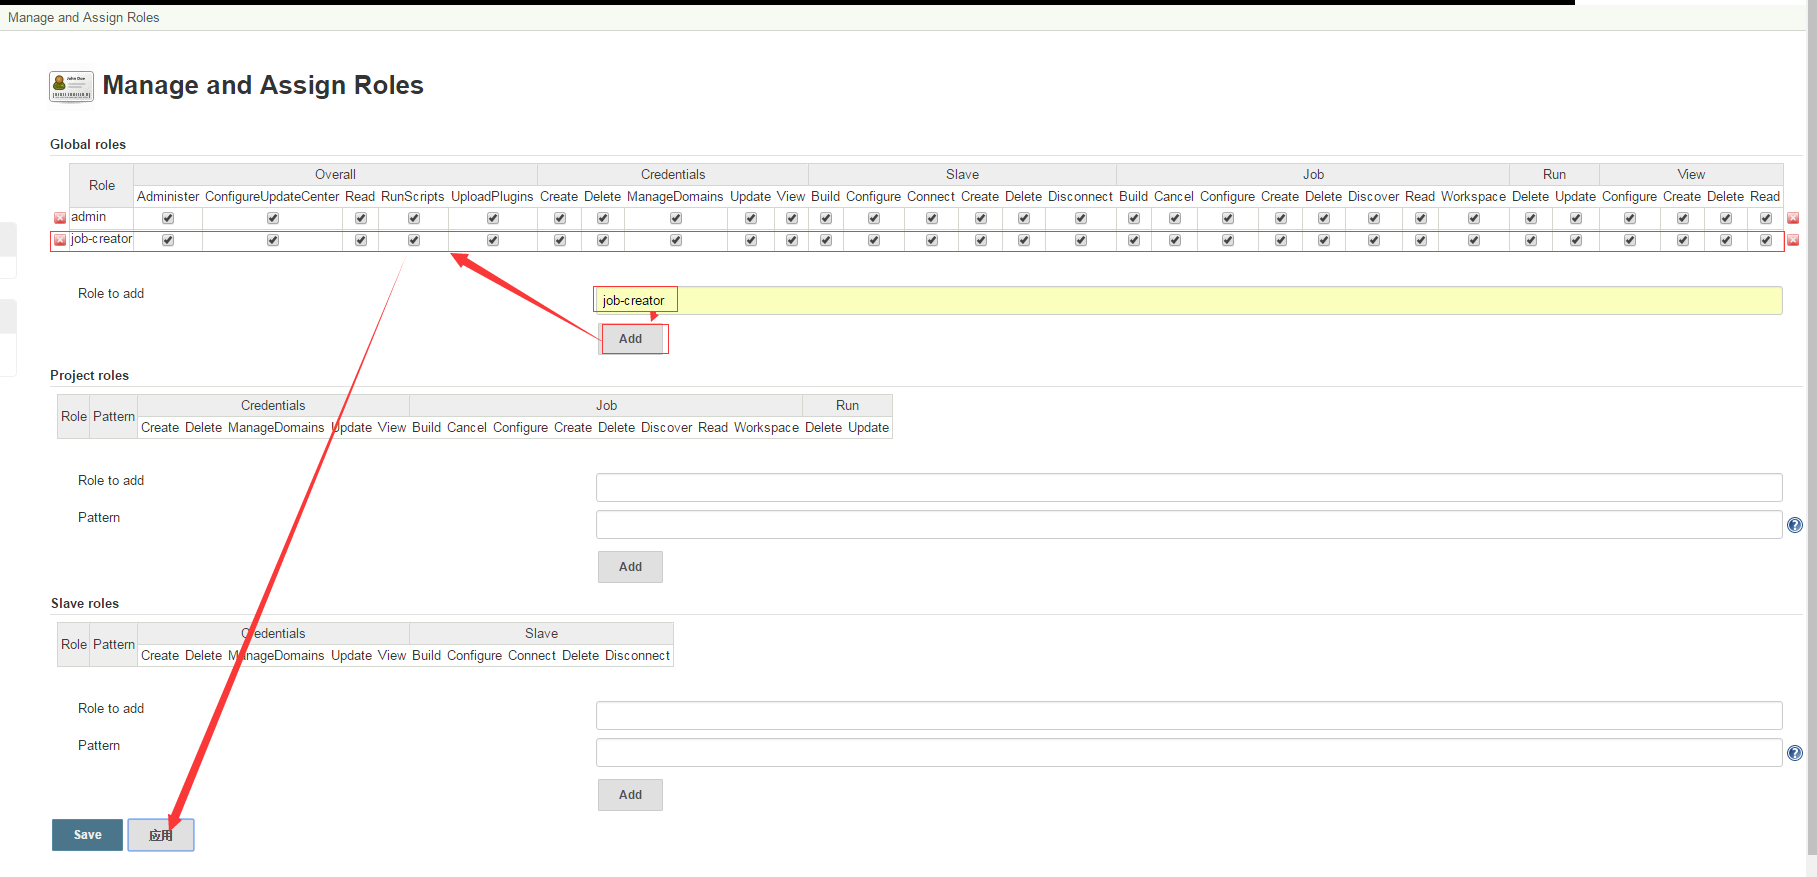1817x877 pixels.
Task: Focus Slave roles Pattern input field
Action: [x=1189, y=753]
